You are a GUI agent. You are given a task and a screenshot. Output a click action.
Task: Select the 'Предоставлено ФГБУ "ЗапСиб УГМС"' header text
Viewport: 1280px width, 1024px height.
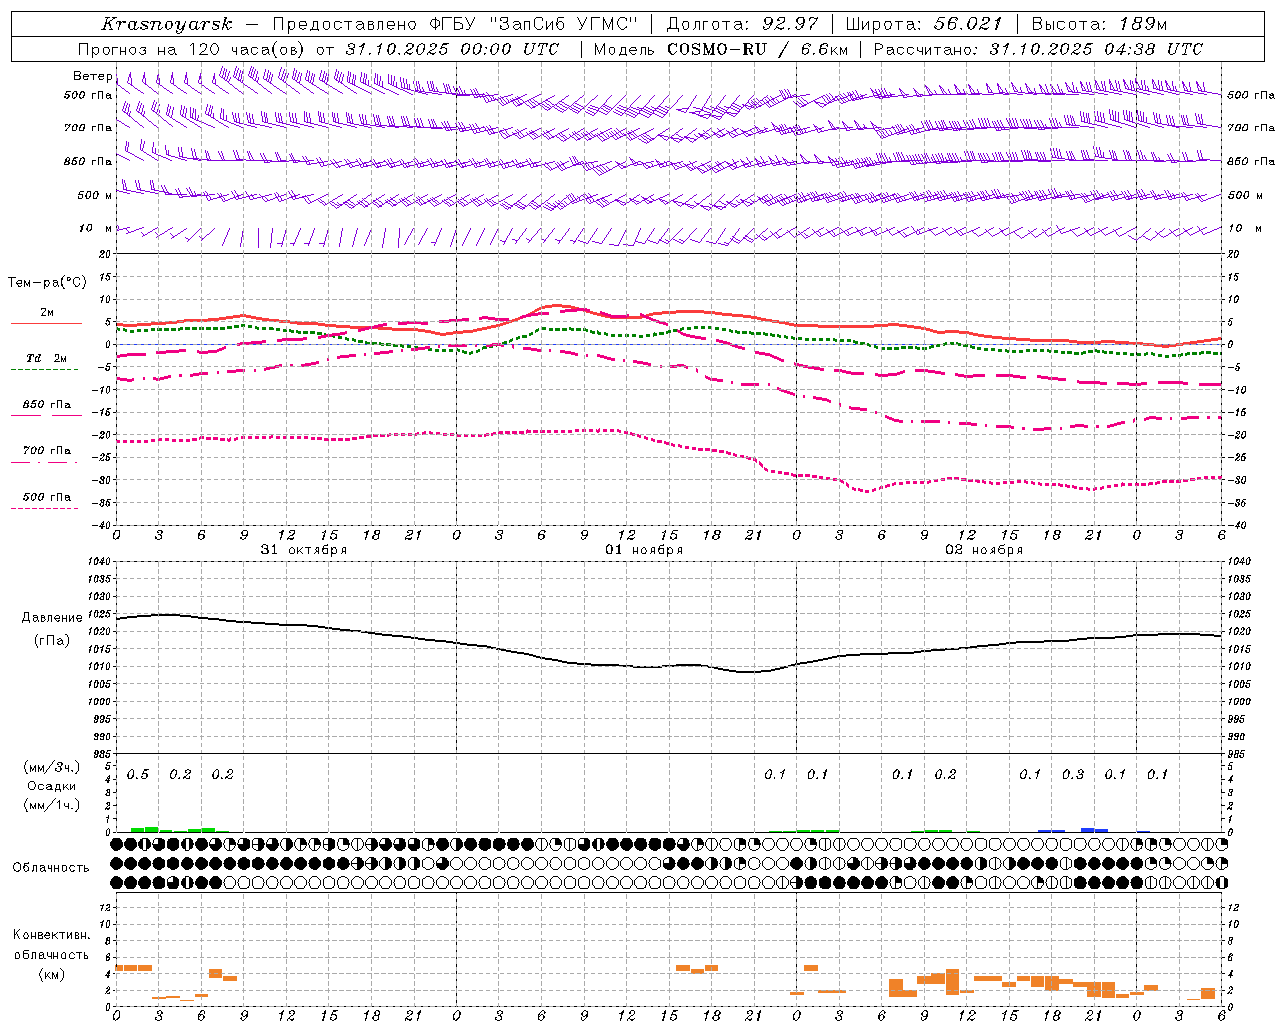tap(457, 24)
